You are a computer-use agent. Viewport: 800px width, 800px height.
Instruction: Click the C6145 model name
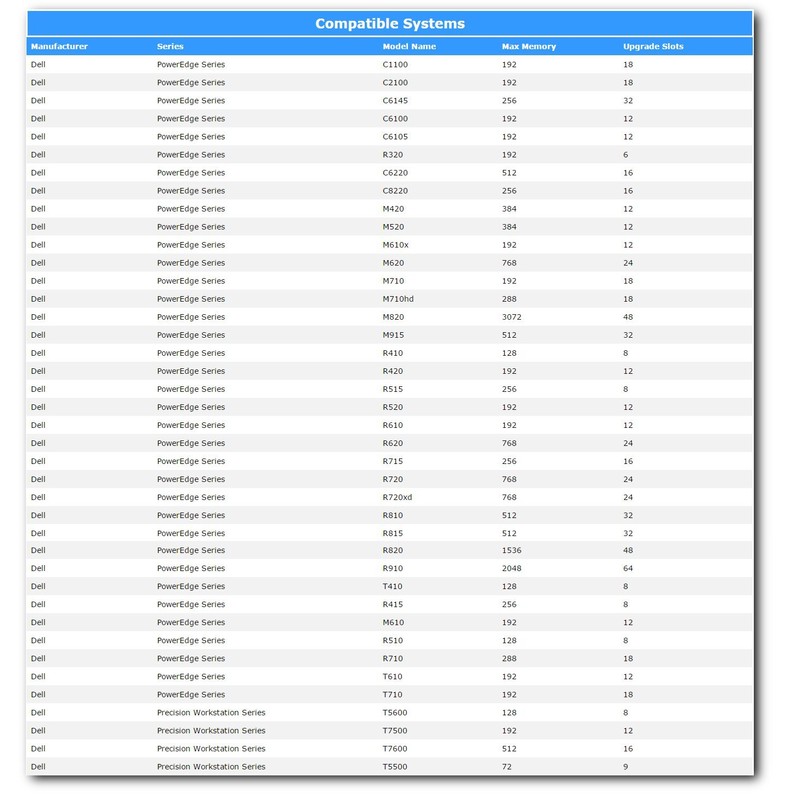(x=395, y=100)
